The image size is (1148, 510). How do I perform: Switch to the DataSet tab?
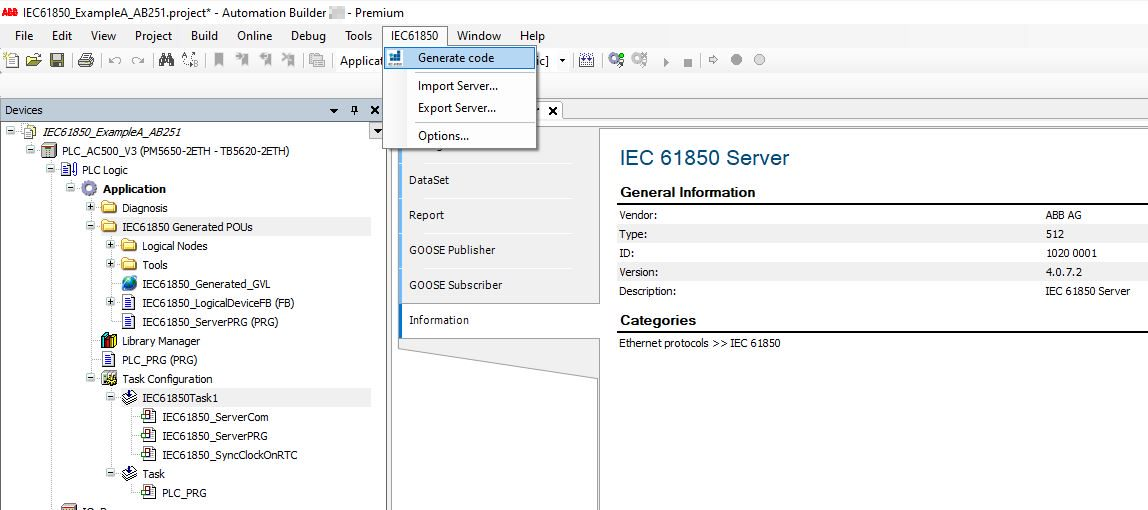click(429, 180)
